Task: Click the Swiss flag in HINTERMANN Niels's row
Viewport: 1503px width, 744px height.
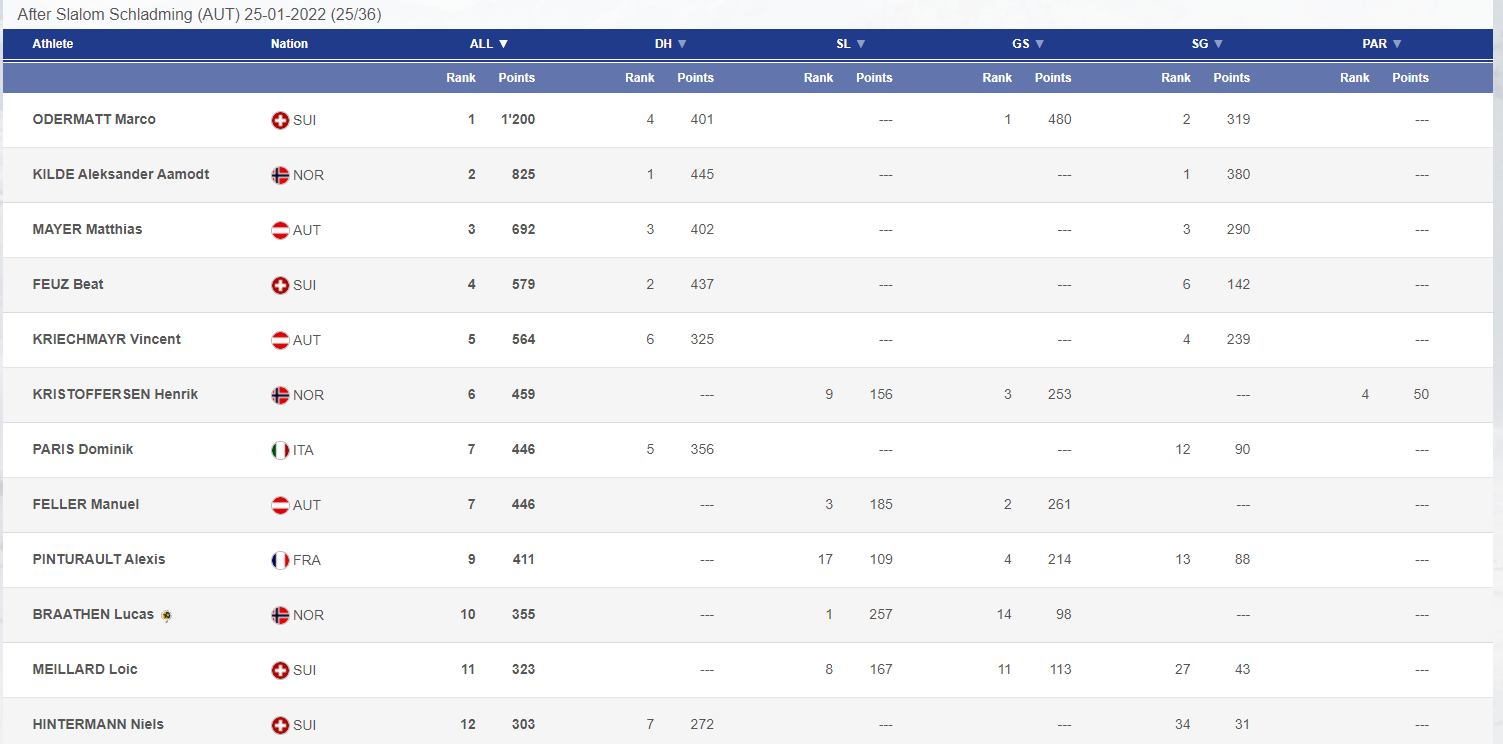Action: coord(280,725)
